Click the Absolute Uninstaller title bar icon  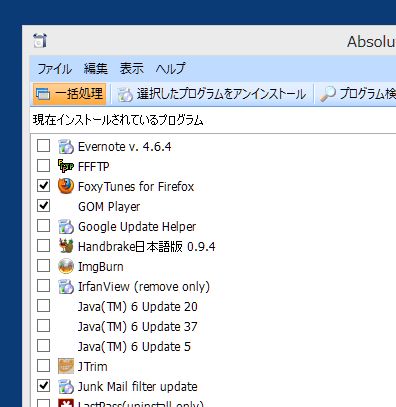pos(40,41)
